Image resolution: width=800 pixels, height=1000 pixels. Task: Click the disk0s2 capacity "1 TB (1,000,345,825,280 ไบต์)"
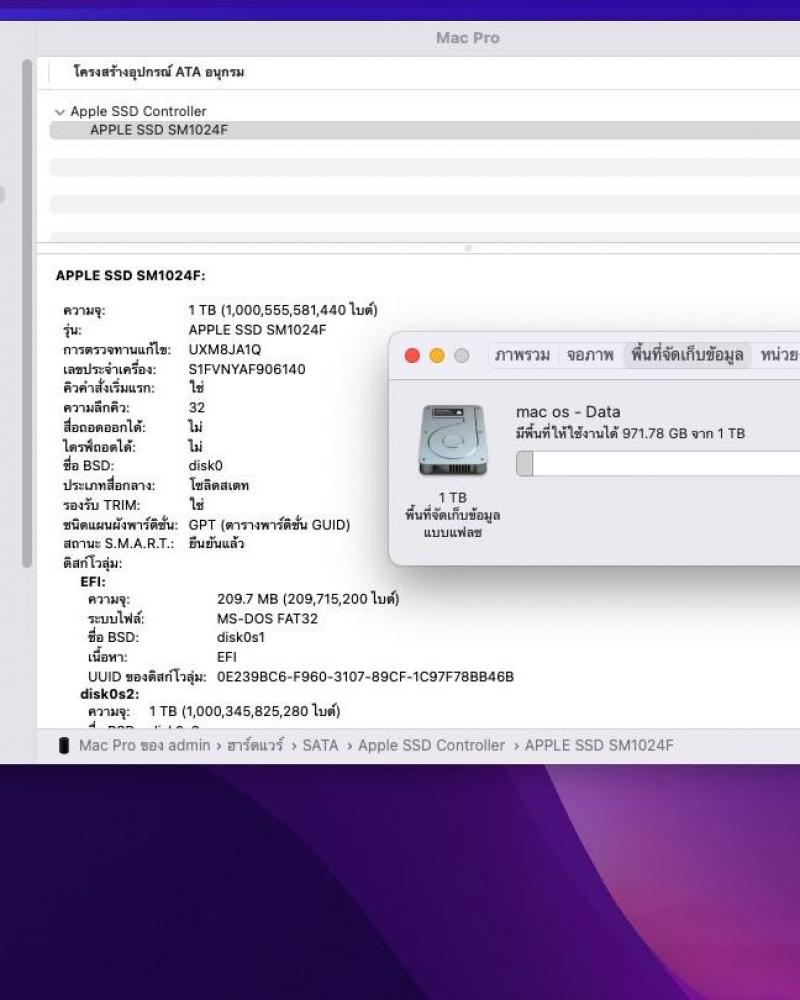coord(245,711)
